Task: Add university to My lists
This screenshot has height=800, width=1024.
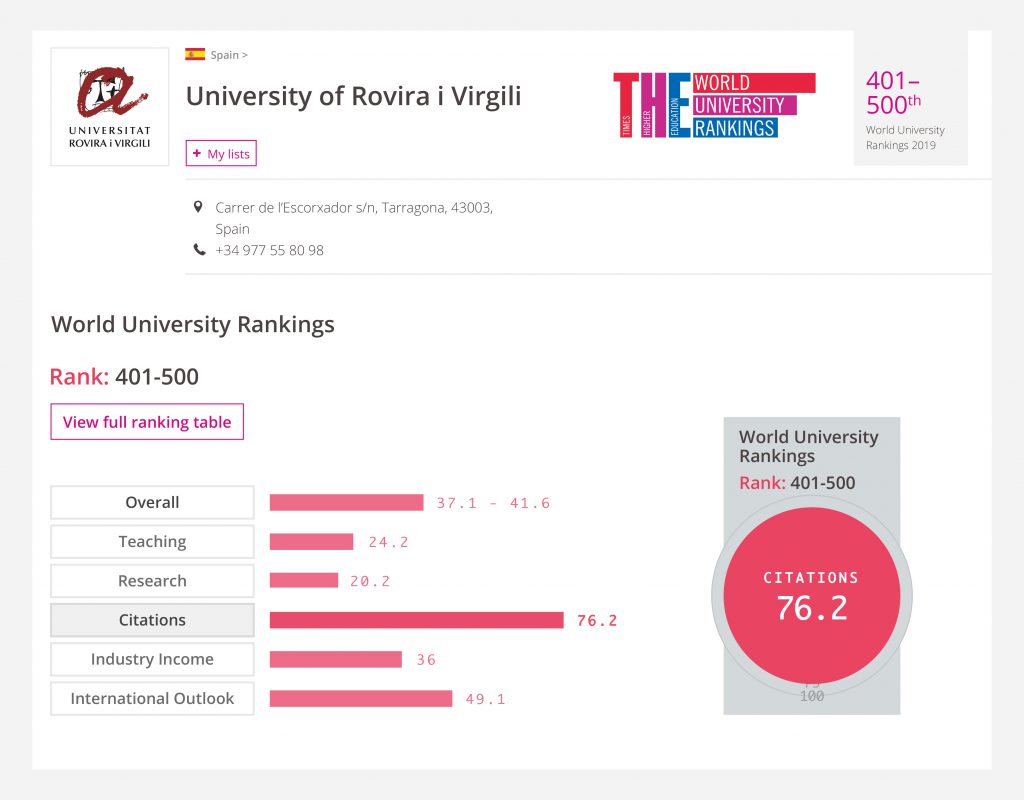Action: [221, 154]
